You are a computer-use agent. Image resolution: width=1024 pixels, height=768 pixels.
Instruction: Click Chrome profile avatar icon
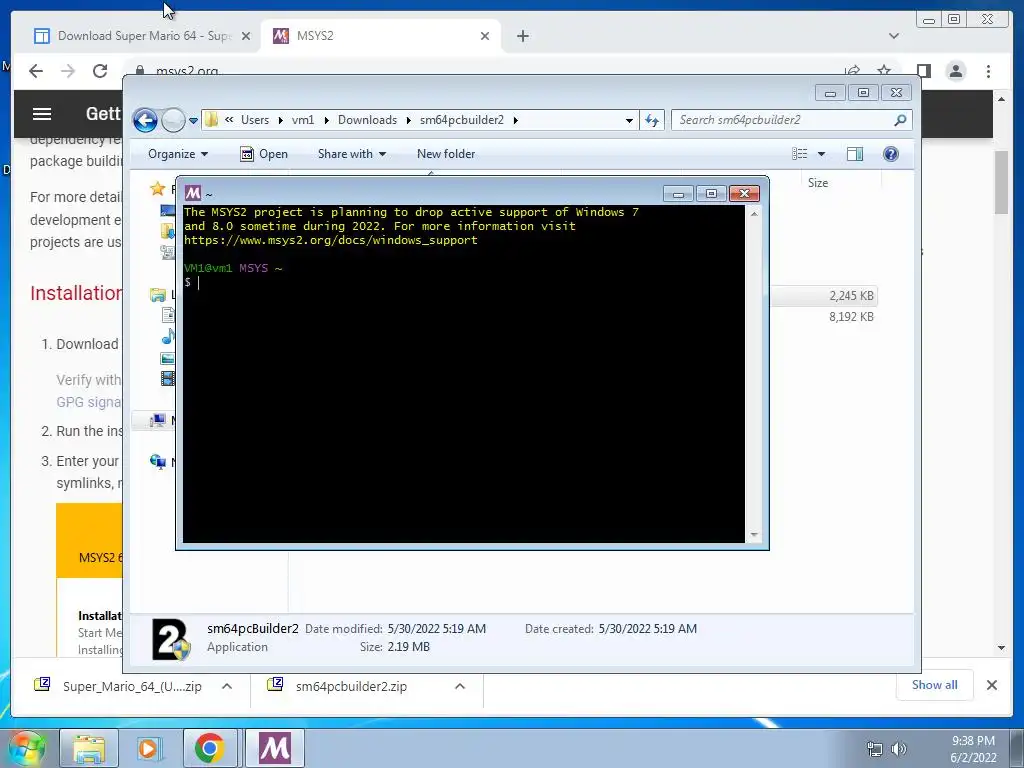(955, 71)
